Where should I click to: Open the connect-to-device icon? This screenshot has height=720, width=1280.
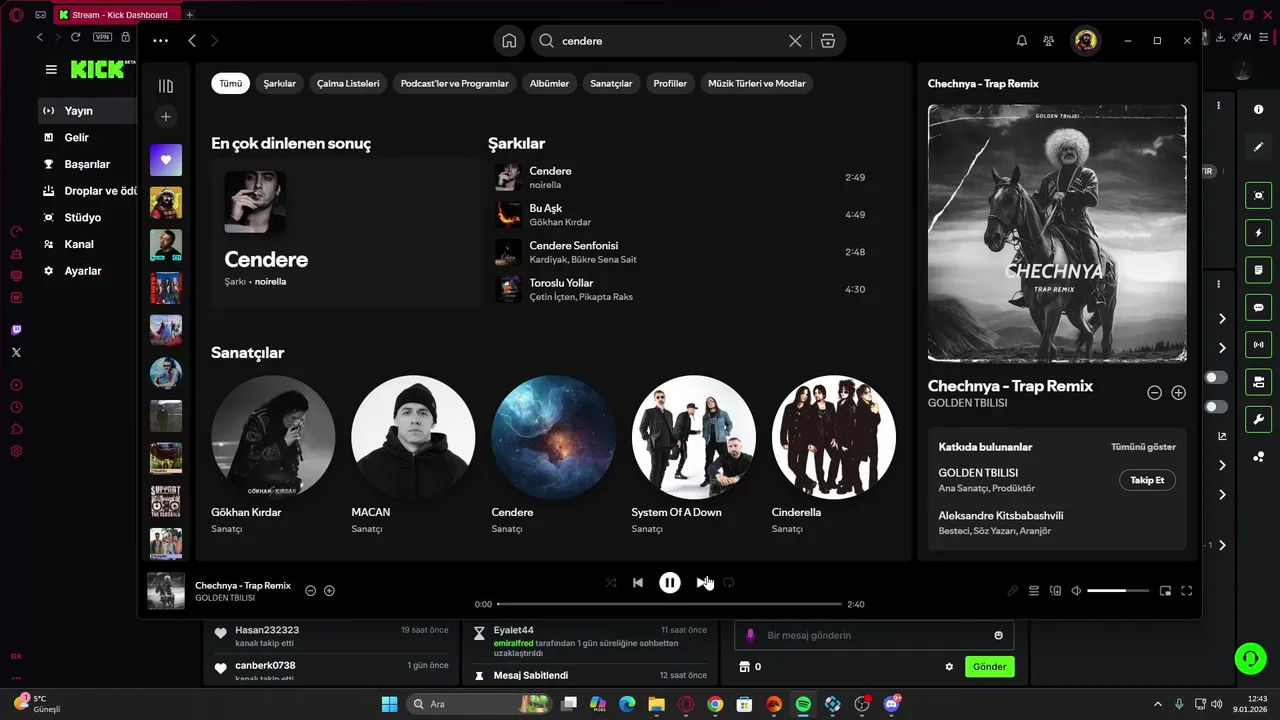[x=1055, y=591]
